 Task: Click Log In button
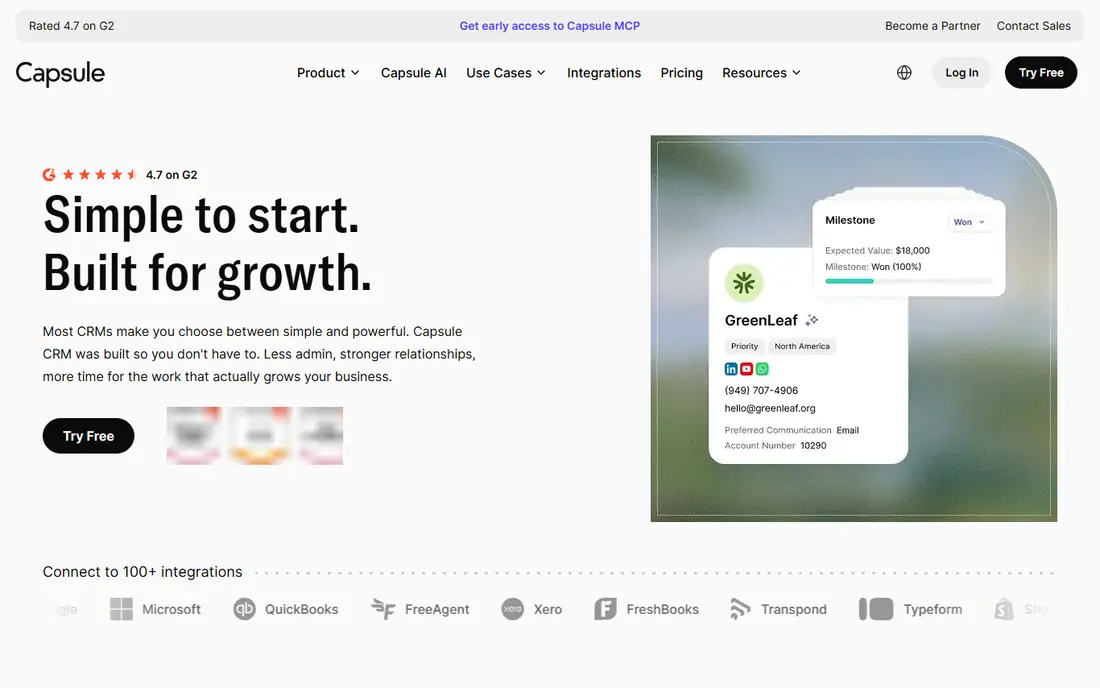[x=962, y=72]
